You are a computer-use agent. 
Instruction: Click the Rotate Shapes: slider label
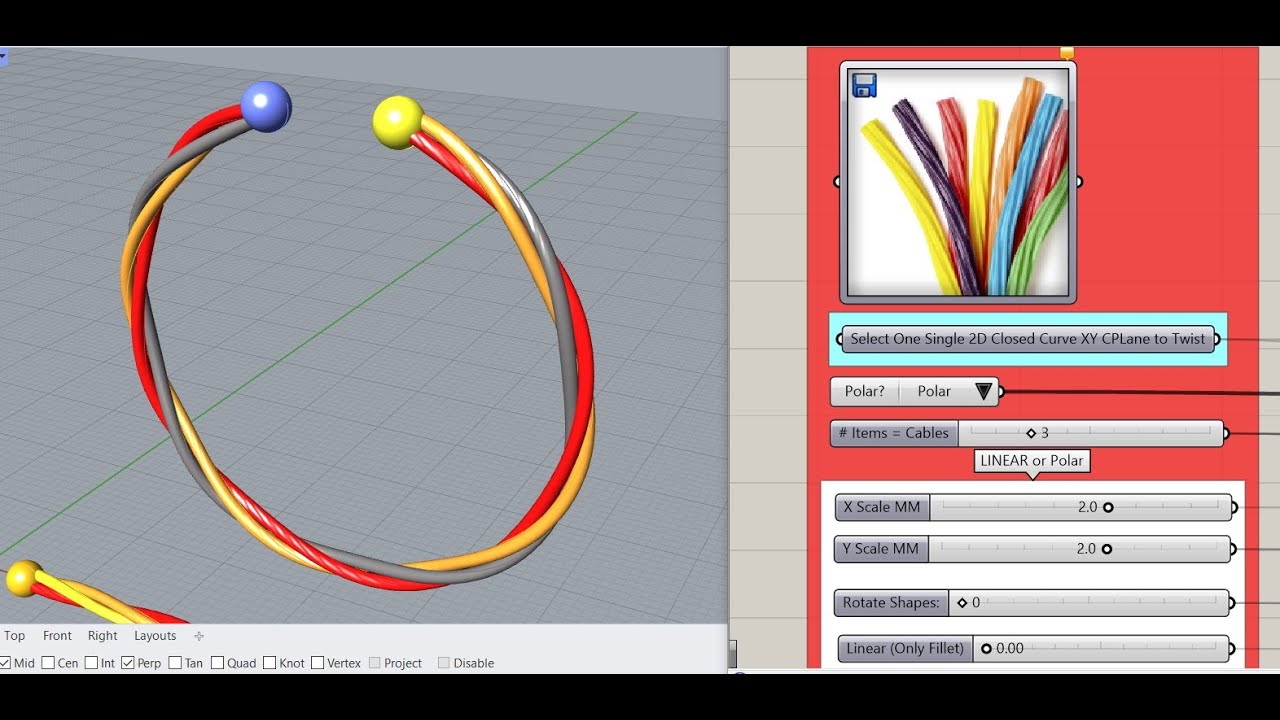point(891,603)
